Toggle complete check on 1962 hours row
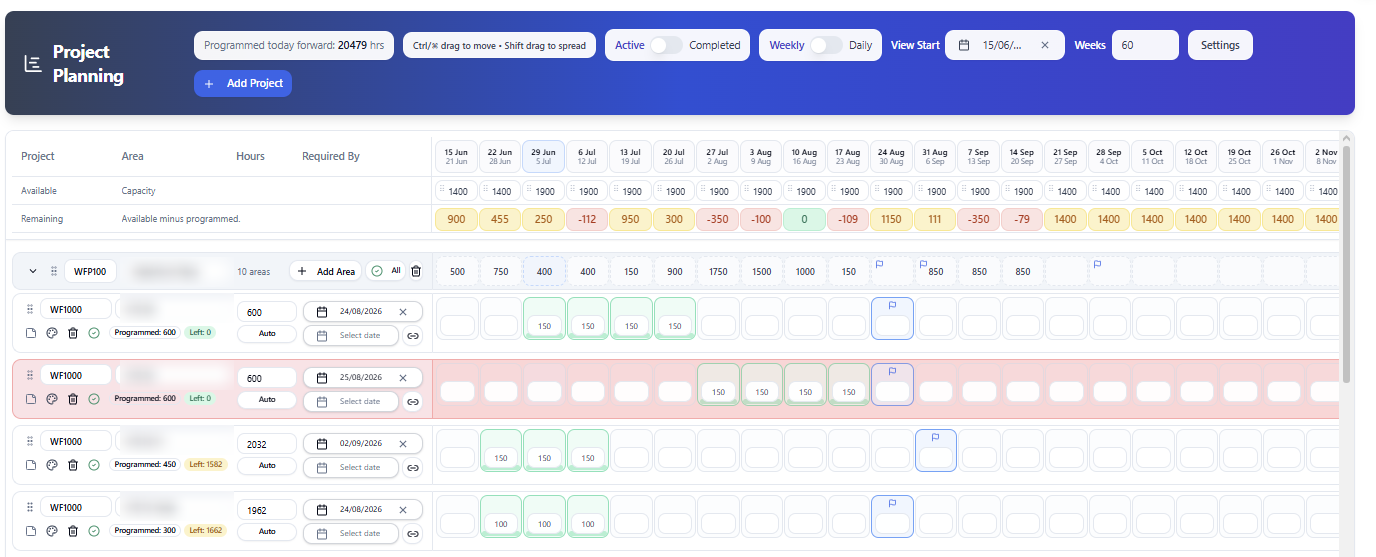Image resolution: width=1376 pixels, height=557 pixels. point(94,531)
